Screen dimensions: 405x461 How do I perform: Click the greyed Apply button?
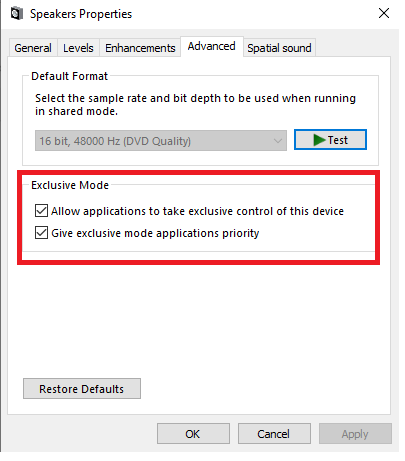click(355, 434)
